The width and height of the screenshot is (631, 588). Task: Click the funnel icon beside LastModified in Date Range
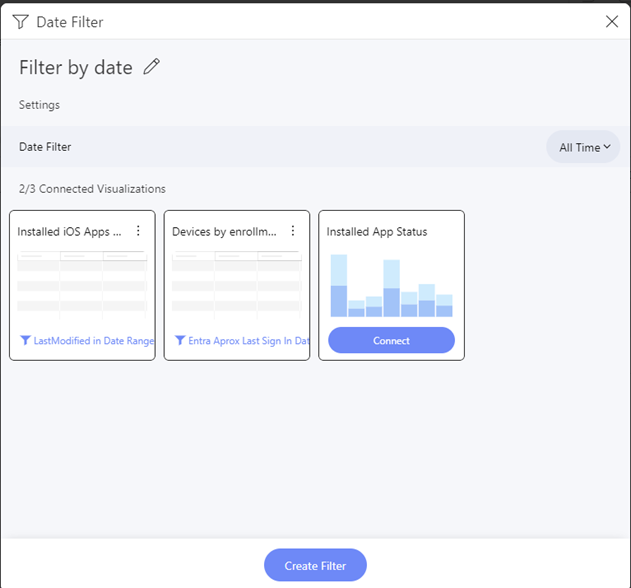point(25,340)
